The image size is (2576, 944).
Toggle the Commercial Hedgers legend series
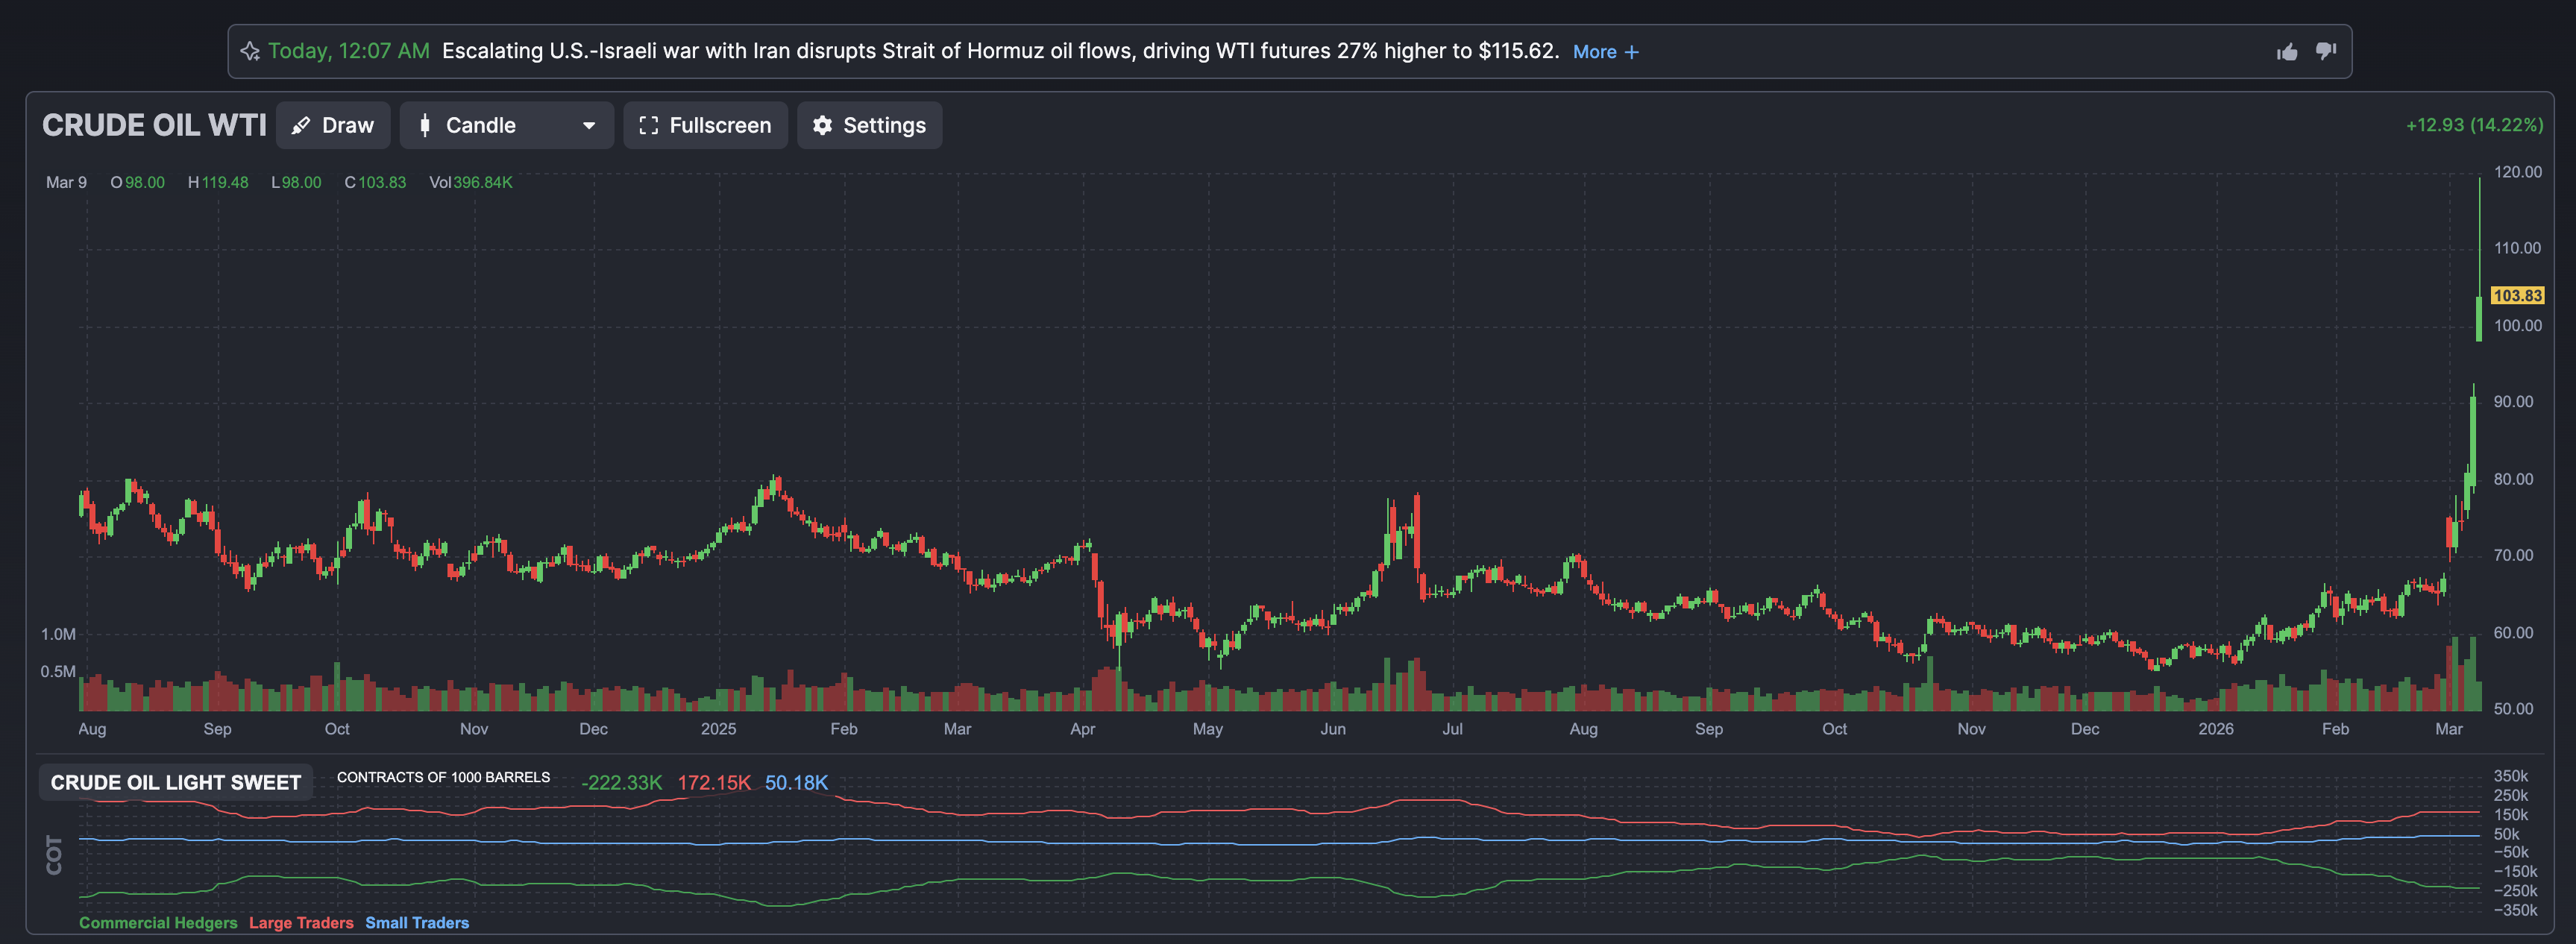click(x=158, y=922)
